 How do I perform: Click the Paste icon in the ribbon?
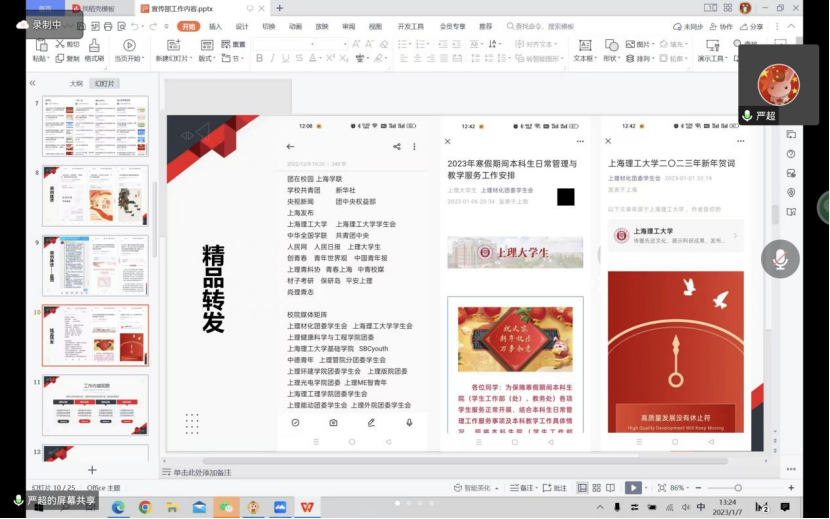(41, 46)
